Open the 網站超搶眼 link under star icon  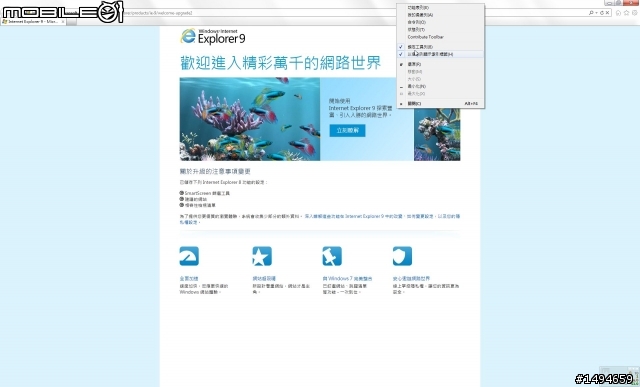point(264,278)
